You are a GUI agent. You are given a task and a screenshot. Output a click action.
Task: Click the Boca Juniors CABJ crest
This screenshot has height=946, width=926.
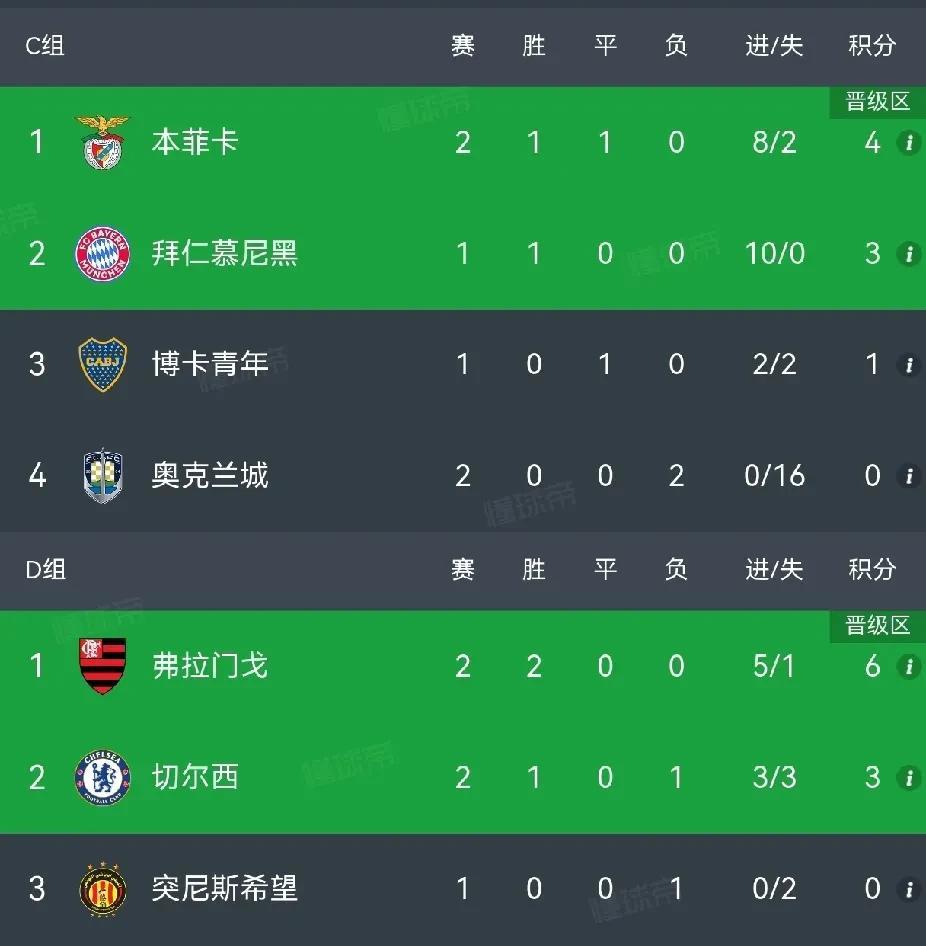(x=103, y=364)
